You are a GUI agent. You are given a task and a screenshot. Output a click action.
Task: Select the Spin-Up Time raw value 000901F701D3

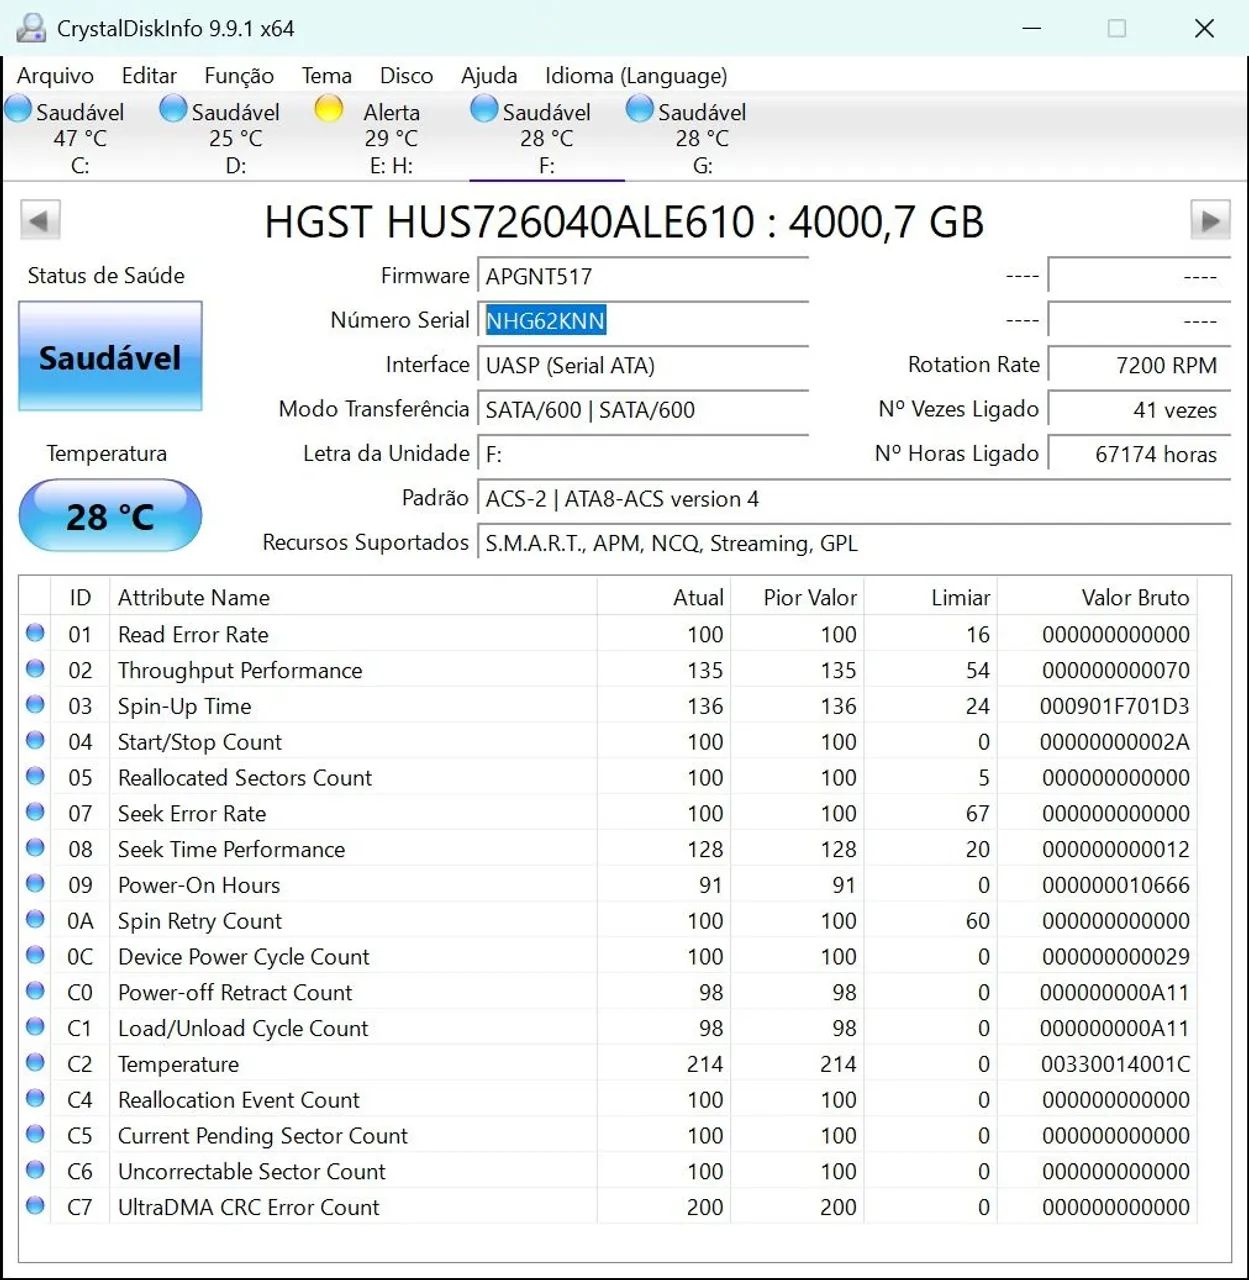[x=1115, y=706]
